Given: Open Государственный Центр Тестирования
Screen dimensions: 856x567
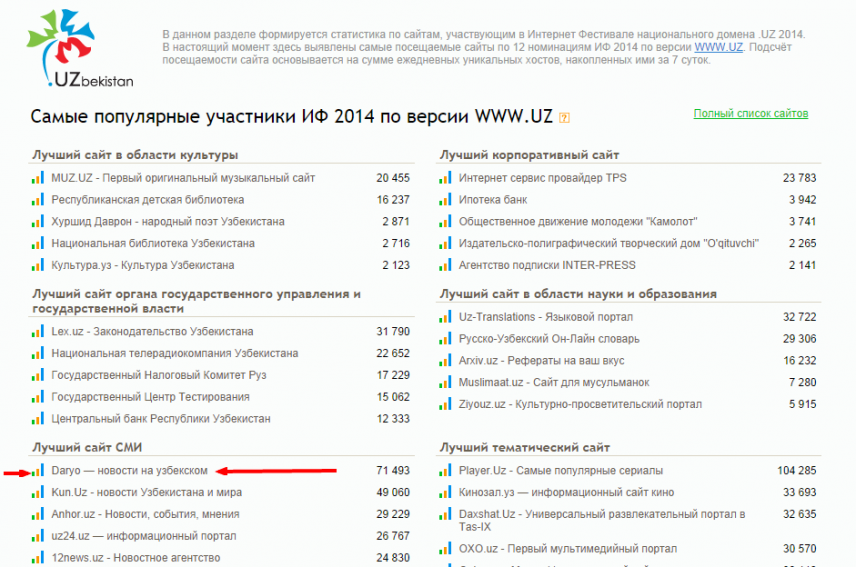Looking at the screenshot, I should pyautogui.click(x=150, y=397).
